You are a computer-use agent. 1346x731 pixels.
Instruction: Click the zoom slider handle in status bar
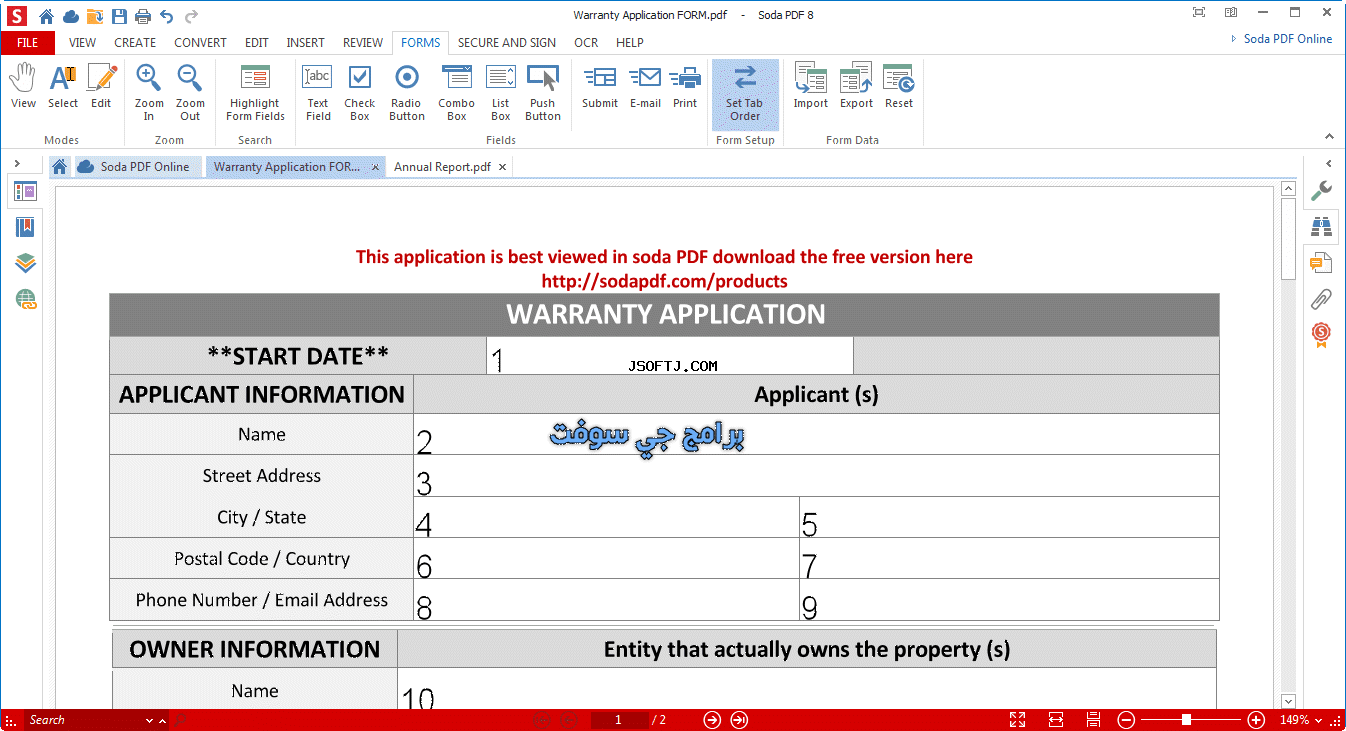[1186, 720]
